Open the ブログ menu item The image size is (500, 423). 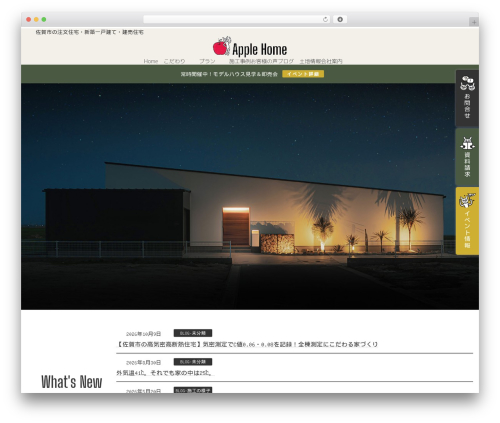pos(286,61)
